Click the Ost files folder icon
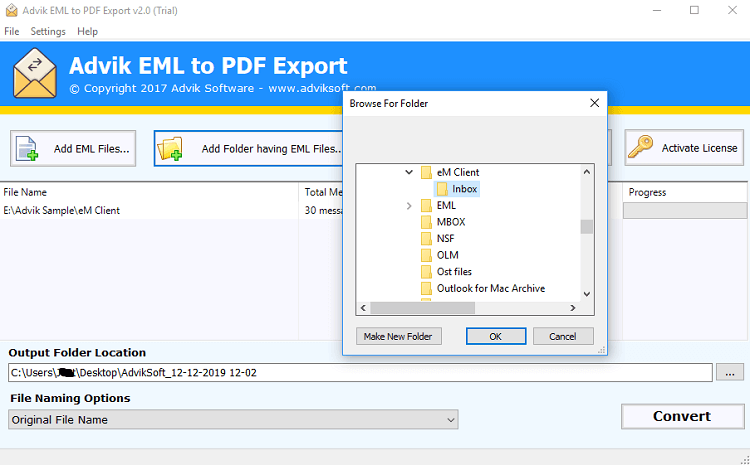 [x=426, y=272]
